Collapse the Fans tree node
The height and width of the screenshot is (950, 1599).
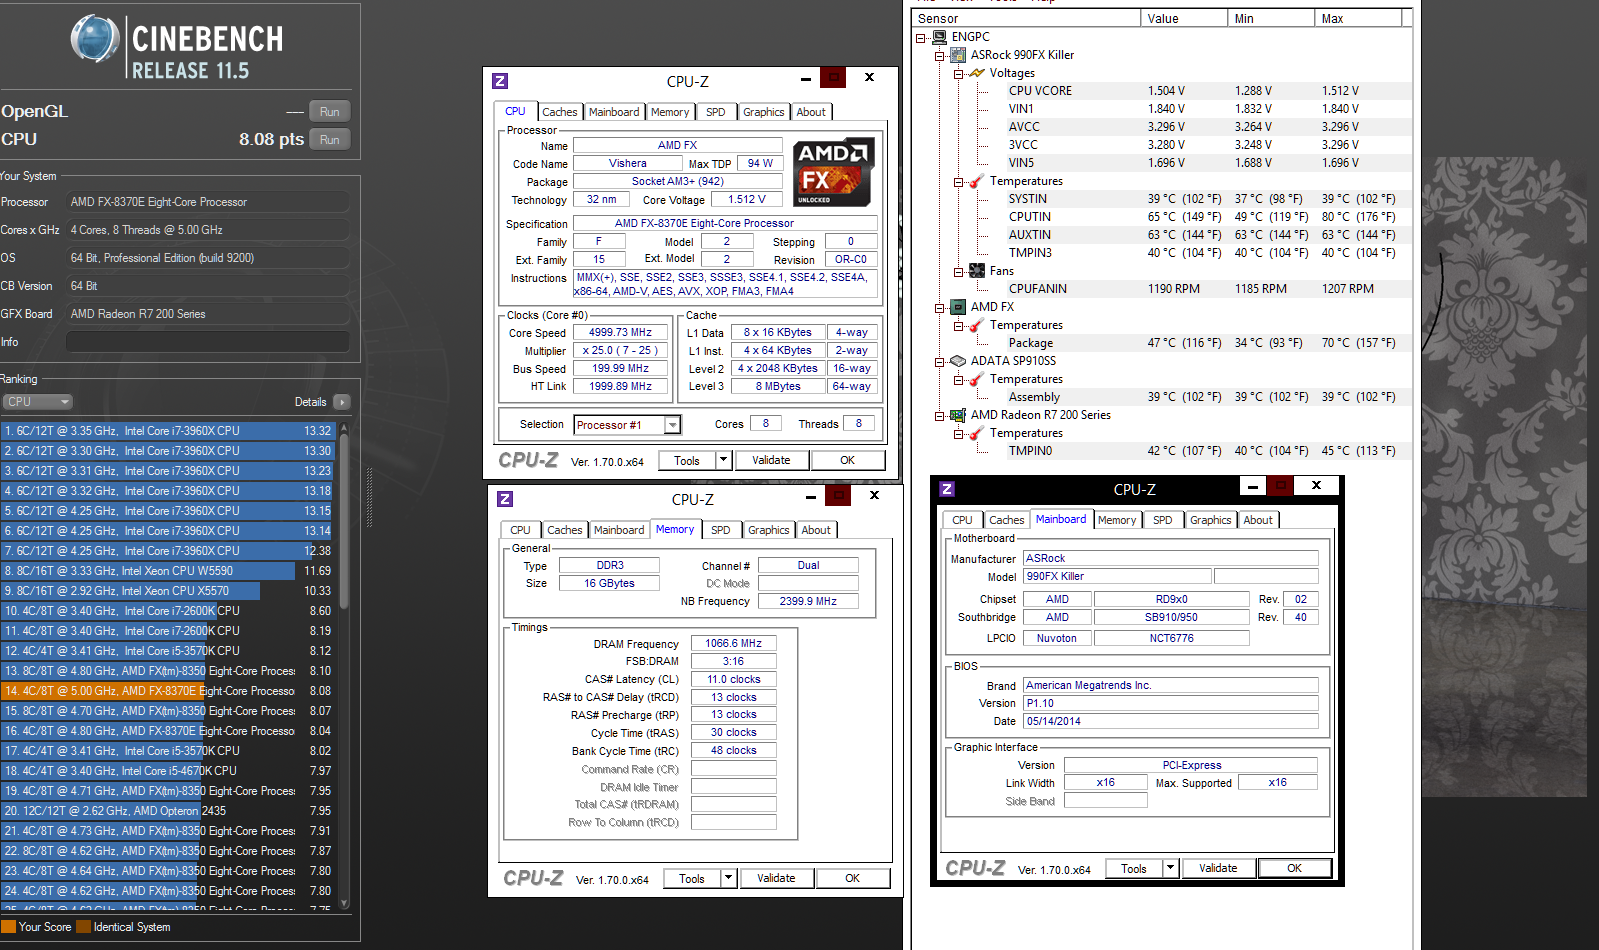point(958,272)
